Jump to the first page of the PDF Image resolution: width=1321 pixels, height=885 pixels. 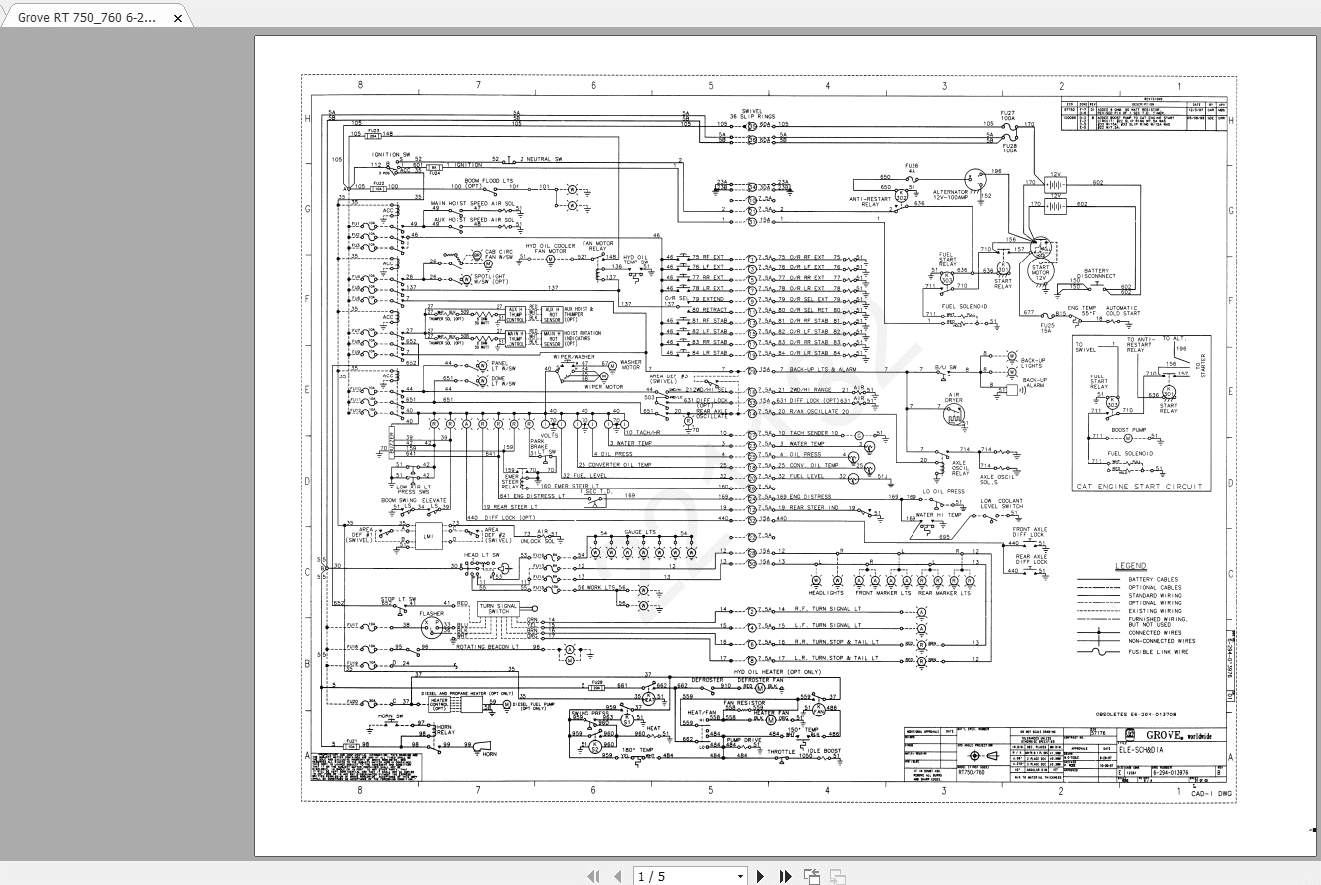593,875
